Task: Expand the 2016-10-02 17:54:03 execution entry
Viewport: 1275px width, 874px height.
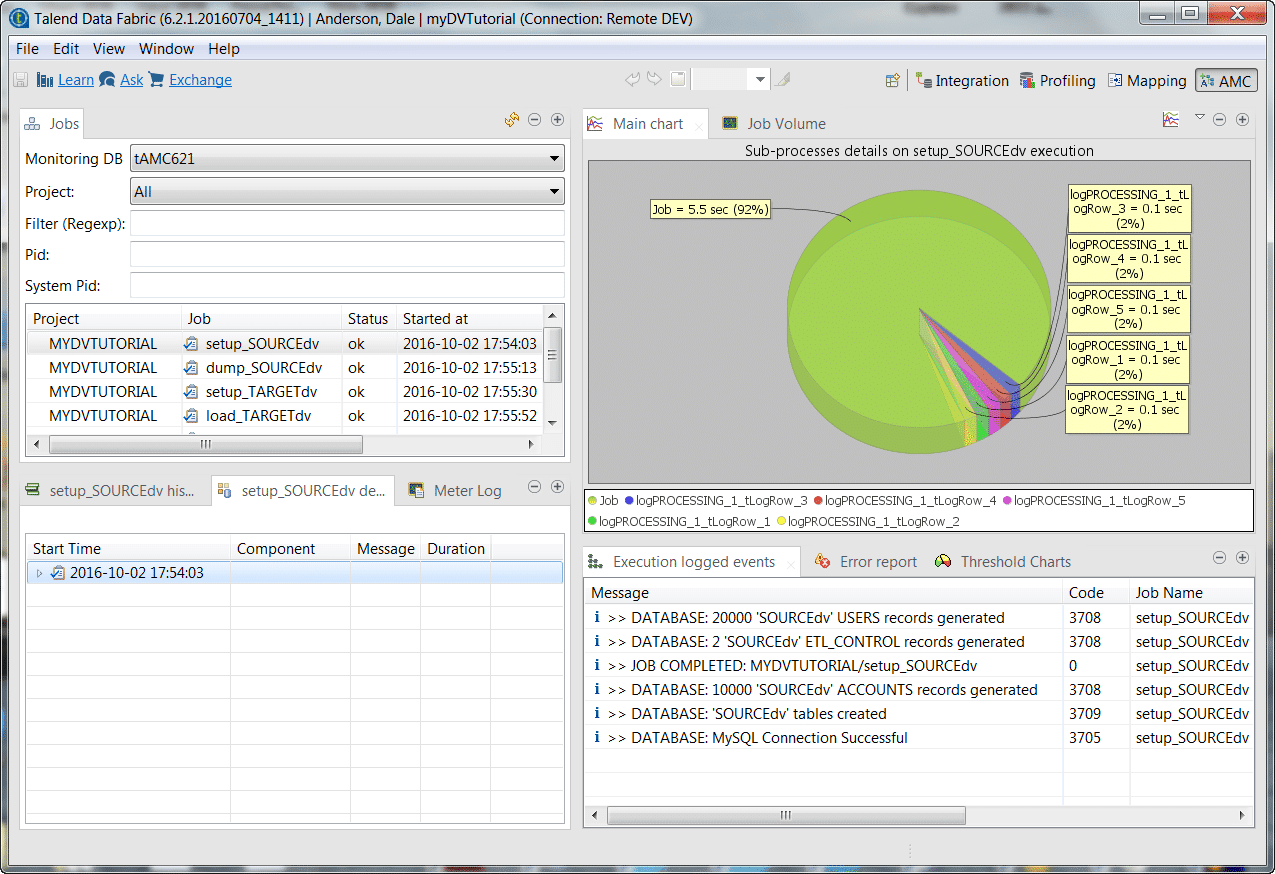Action: click(x=38, y=570)
